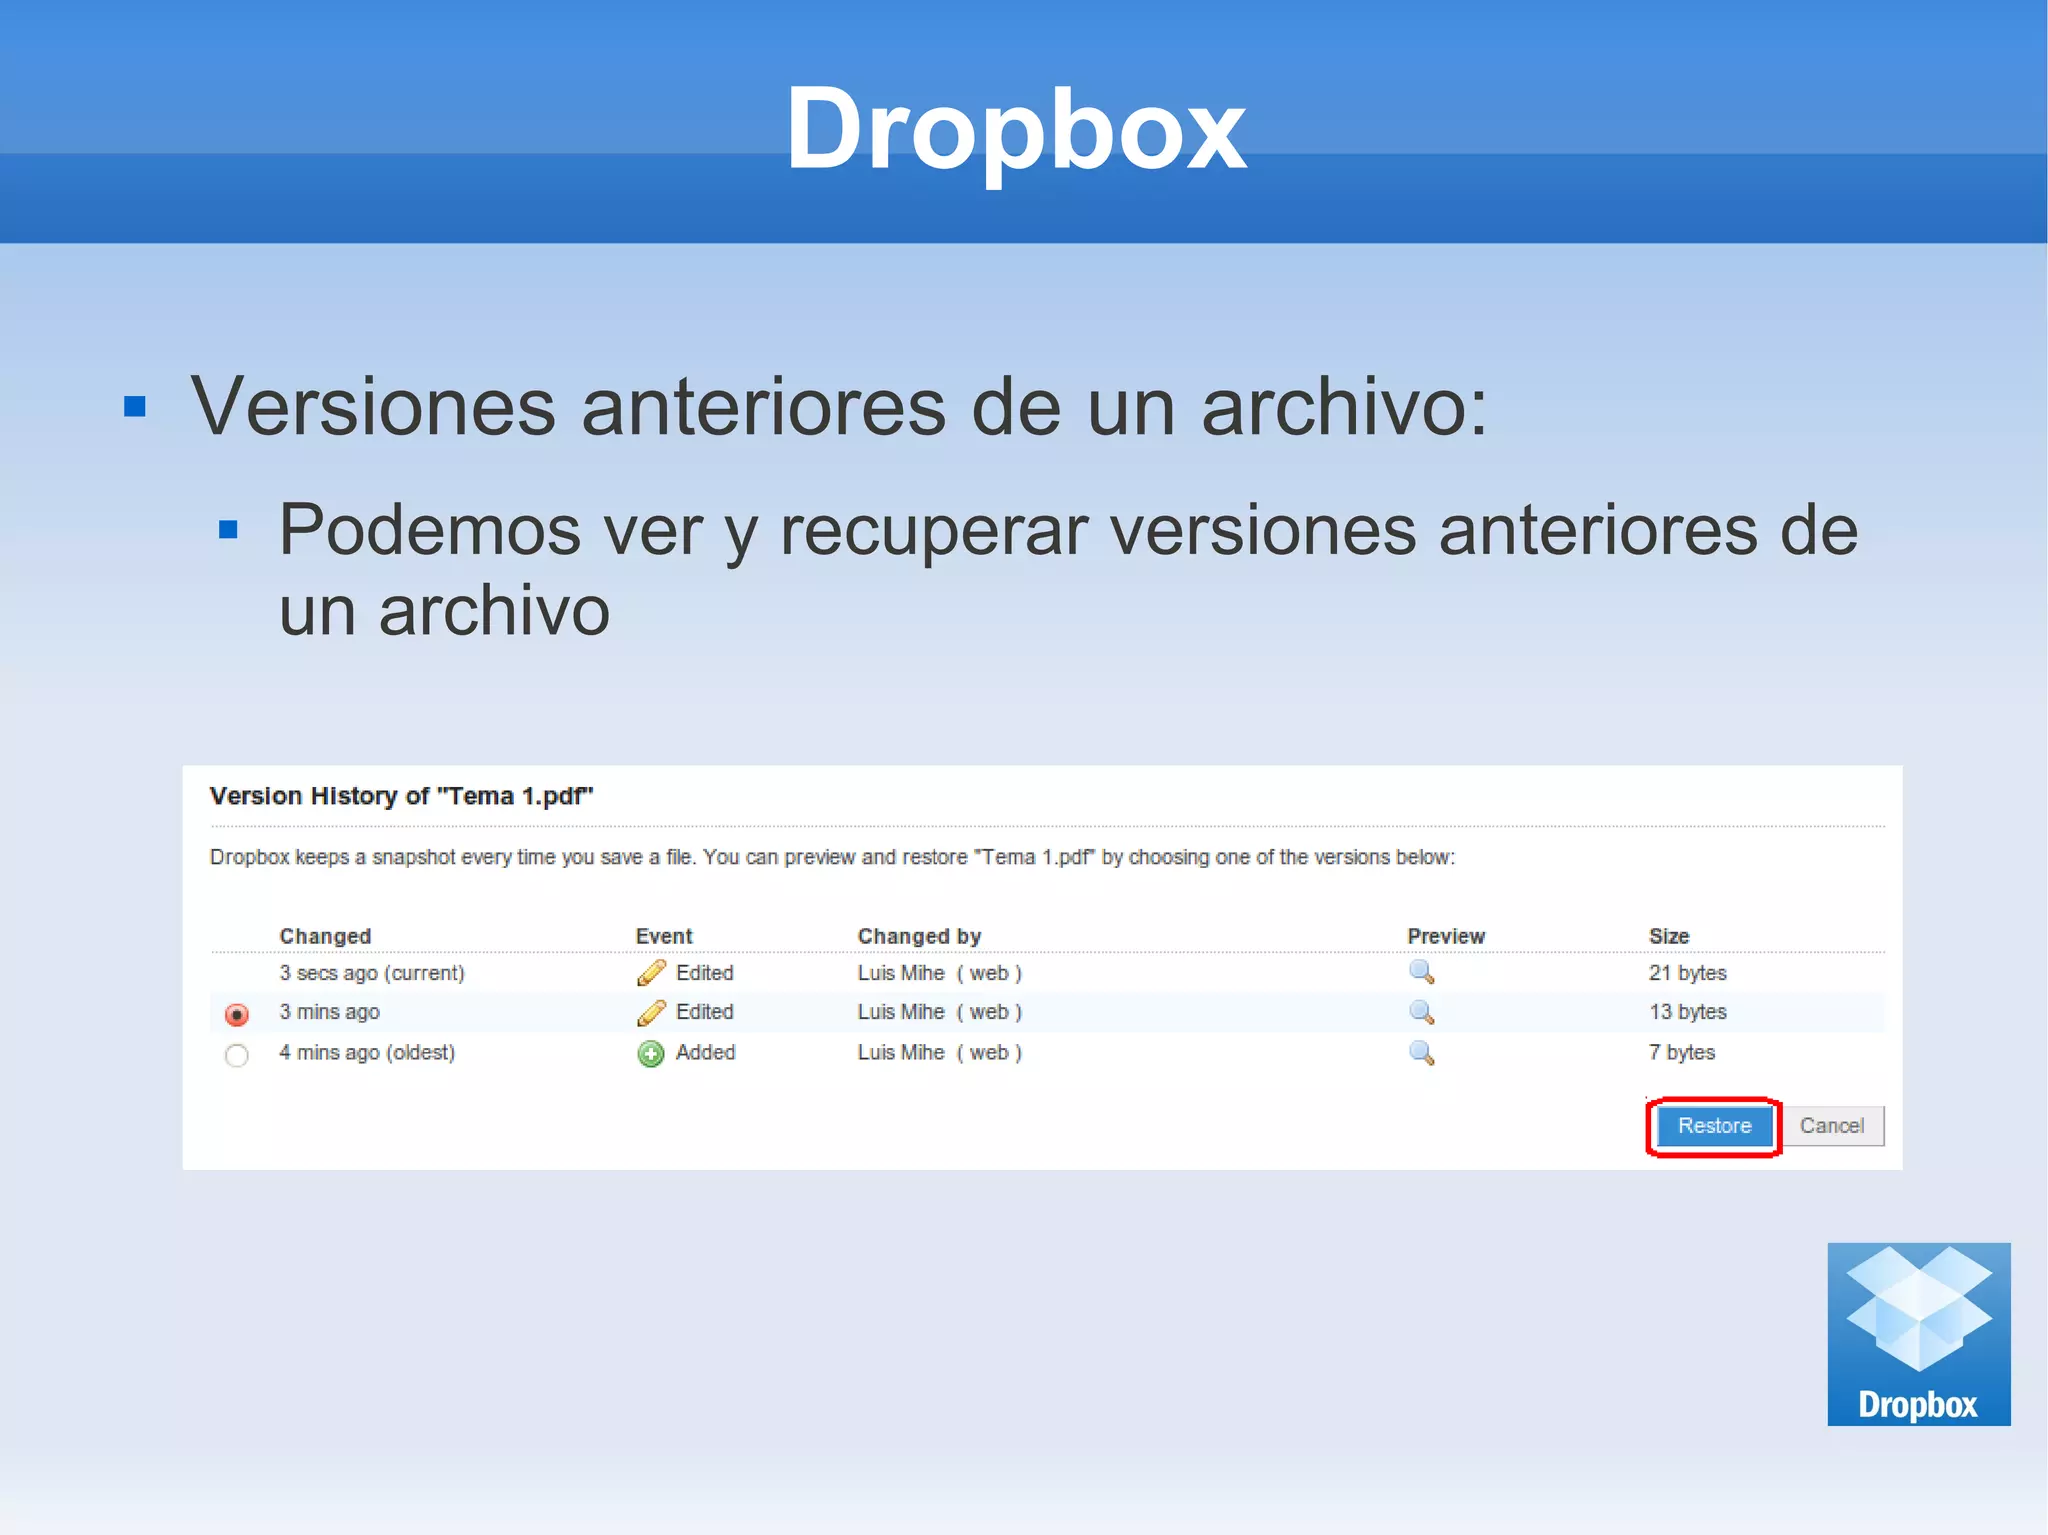Viewport: 2048px width, 1535px height.
Task: Click the '7 bytes' size value
Action: [x=1682, y=1053]
